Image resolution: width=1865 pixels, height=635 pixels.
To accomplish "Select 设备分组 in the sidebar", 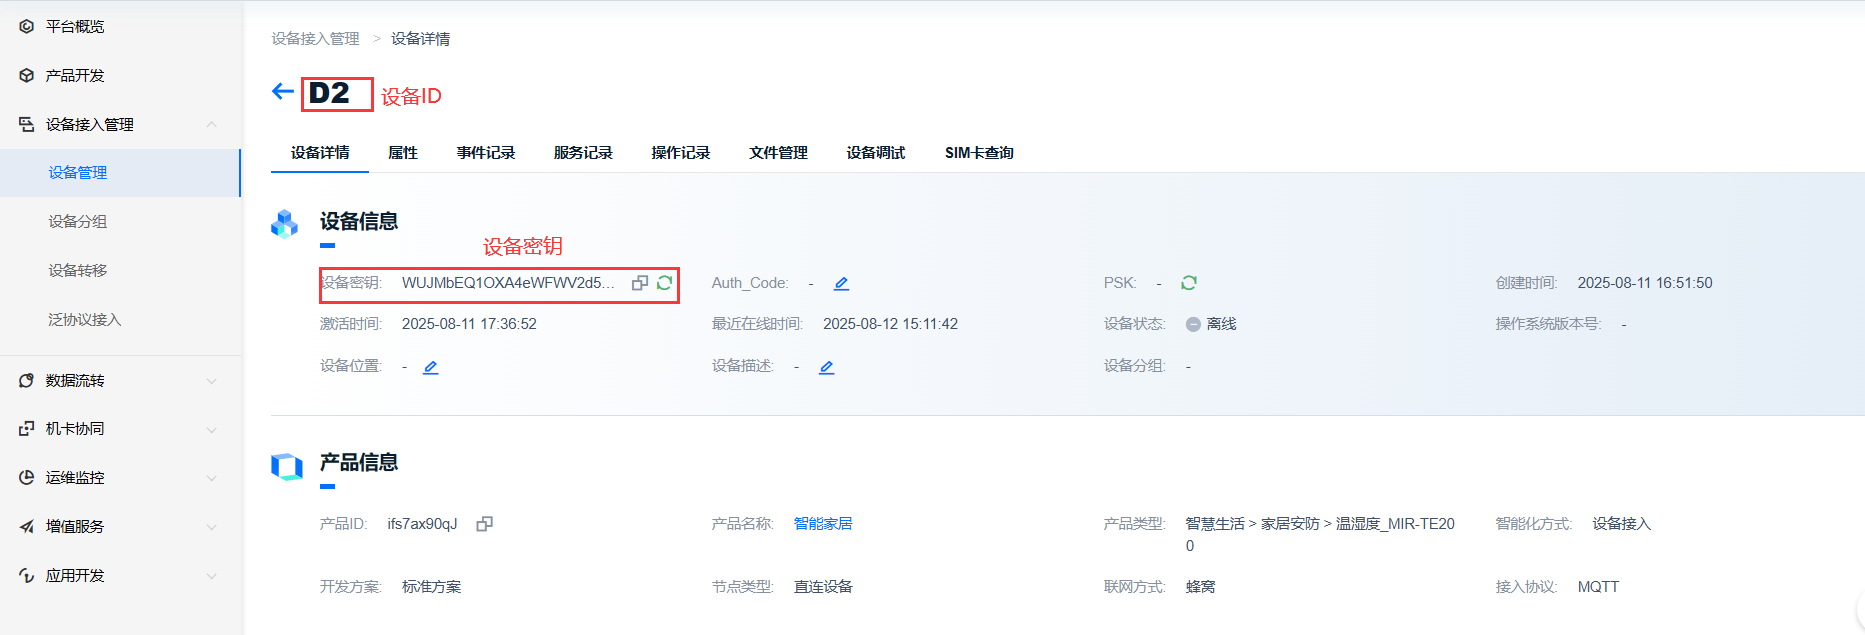I will [x=78, y=222].
